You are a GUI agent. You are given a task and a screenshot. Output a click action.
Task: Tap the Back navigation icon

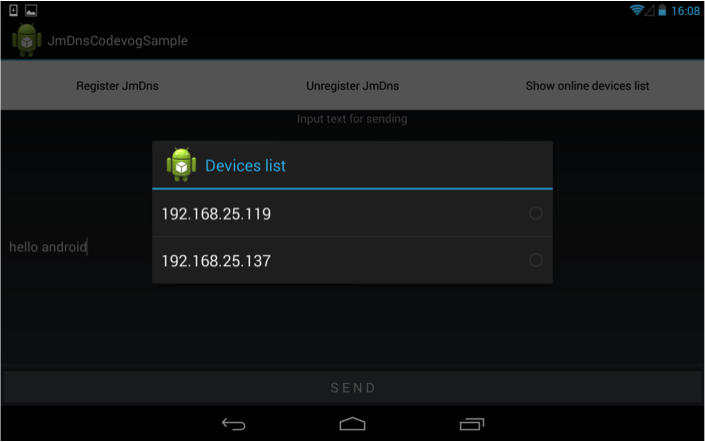click(x=234, y=424)
